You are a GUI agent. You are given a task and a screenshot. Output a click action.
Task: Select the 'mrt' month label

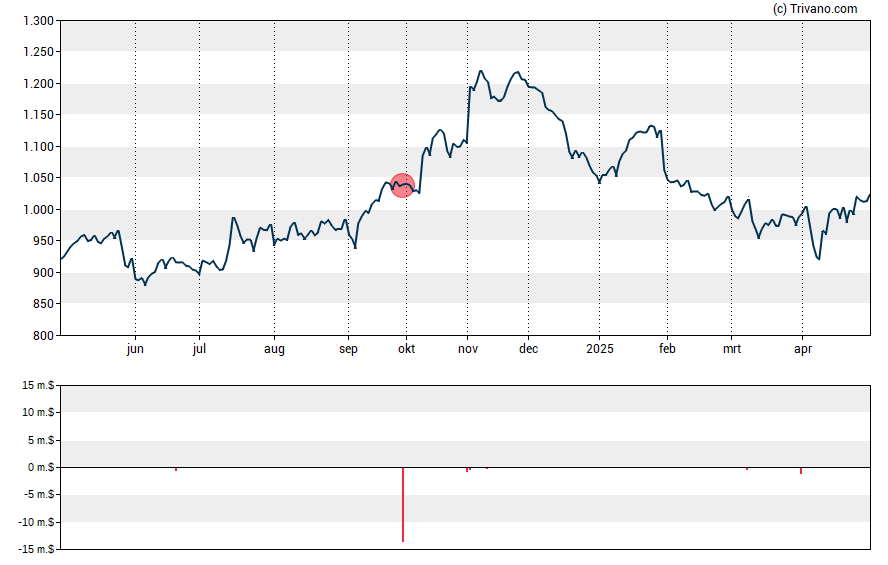pos(732,349)
